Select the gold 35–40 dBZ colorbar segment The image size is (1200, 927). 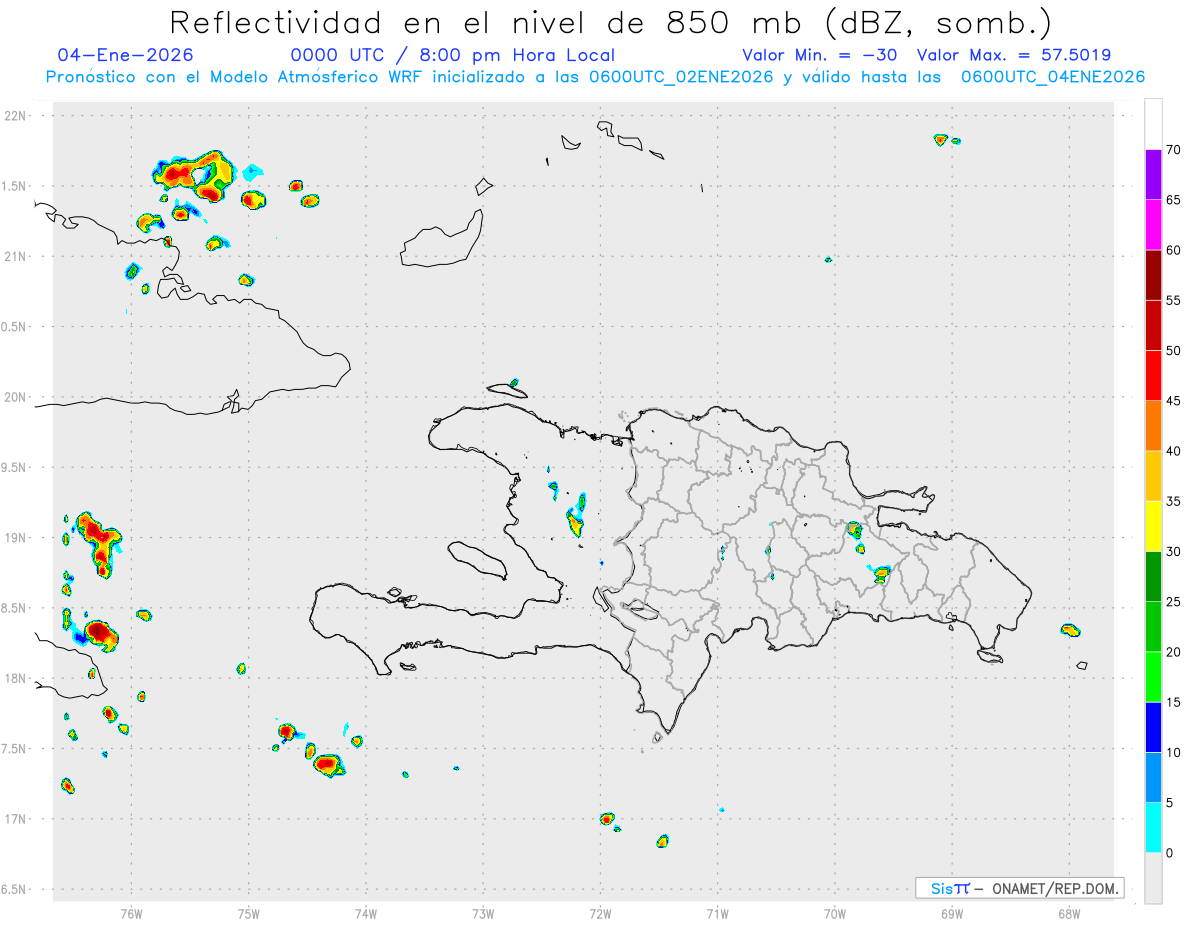click(x=1153, y=476)
